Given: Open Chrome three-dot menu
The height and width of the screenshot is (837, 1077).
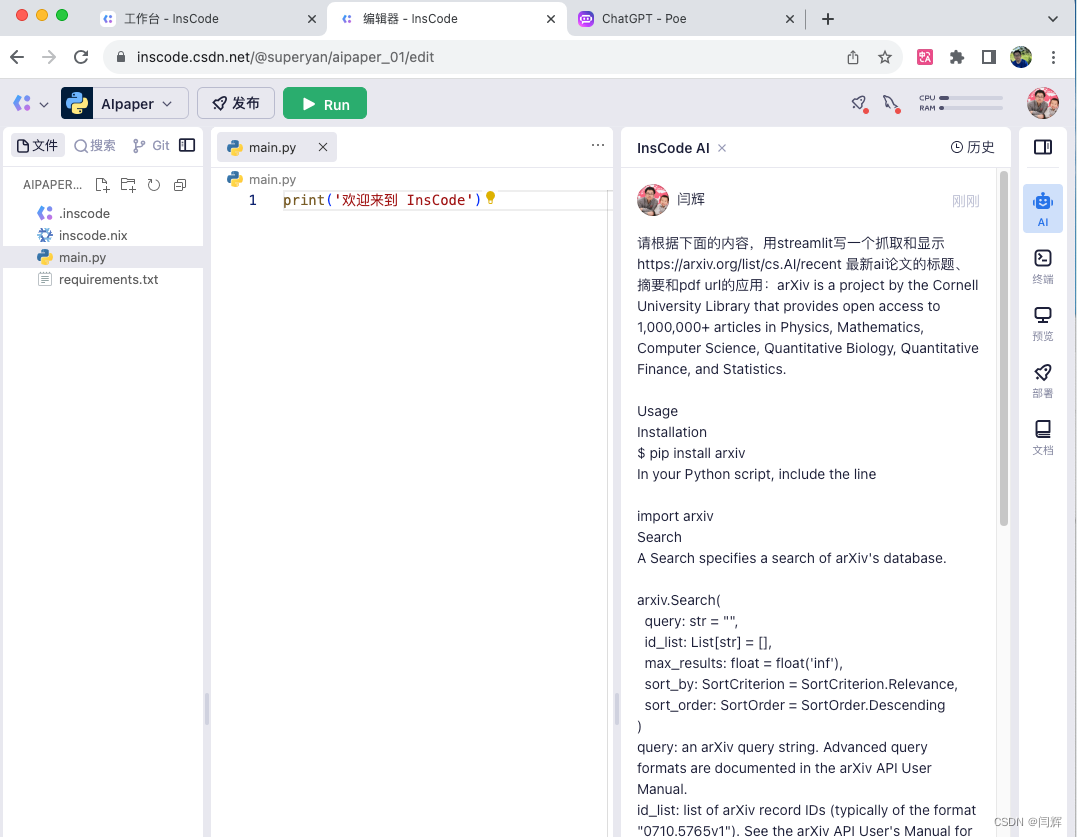Looking at the screenshot, I should pos(1053,57).
